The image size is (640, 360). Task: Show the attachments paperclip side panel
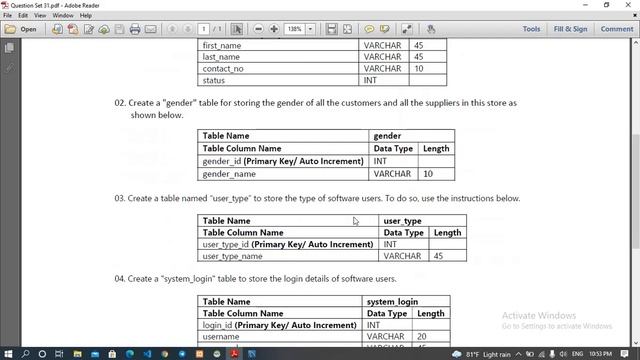pos(9,67)
